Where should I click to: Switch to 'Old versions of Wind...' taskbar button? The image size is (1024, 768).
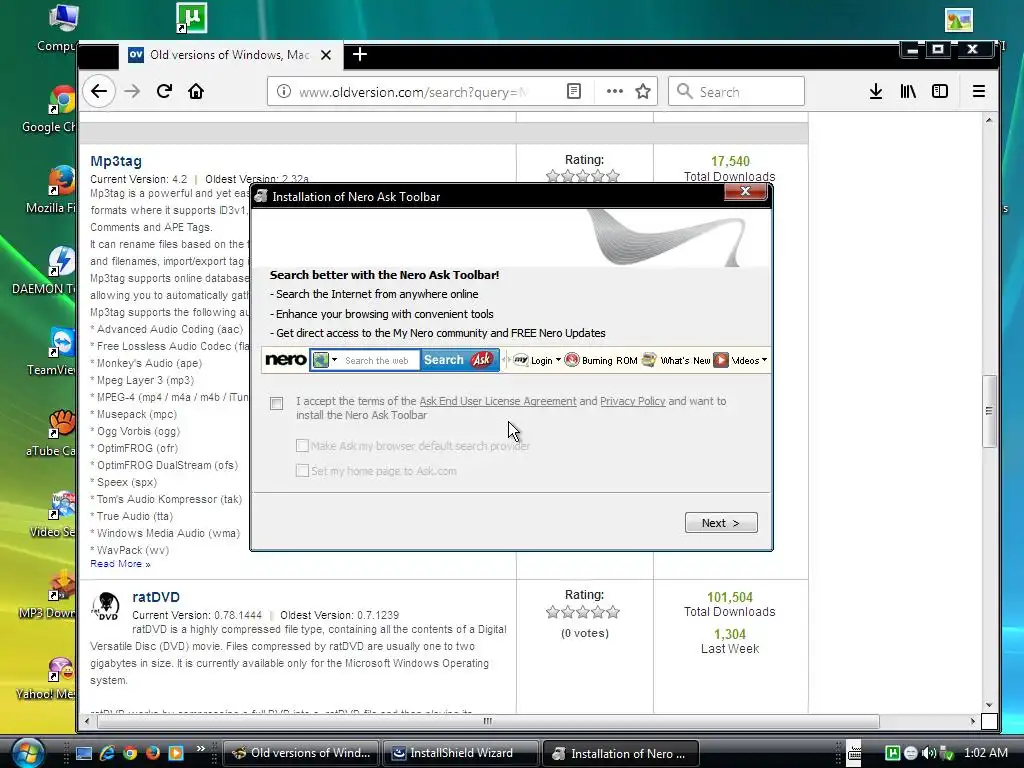pyautogui.click(x=301, y=753)
